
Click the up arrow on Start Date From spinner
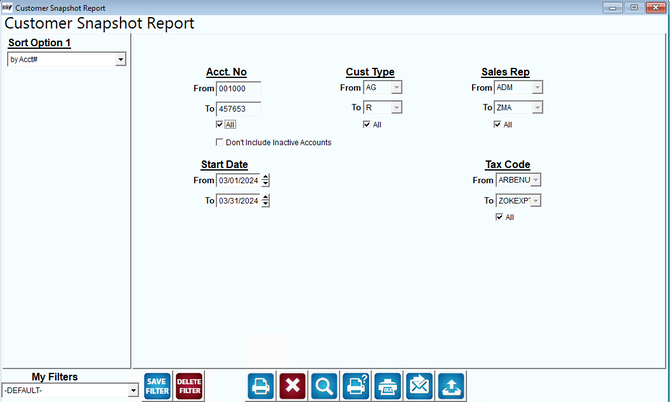[x=266, y=177]
